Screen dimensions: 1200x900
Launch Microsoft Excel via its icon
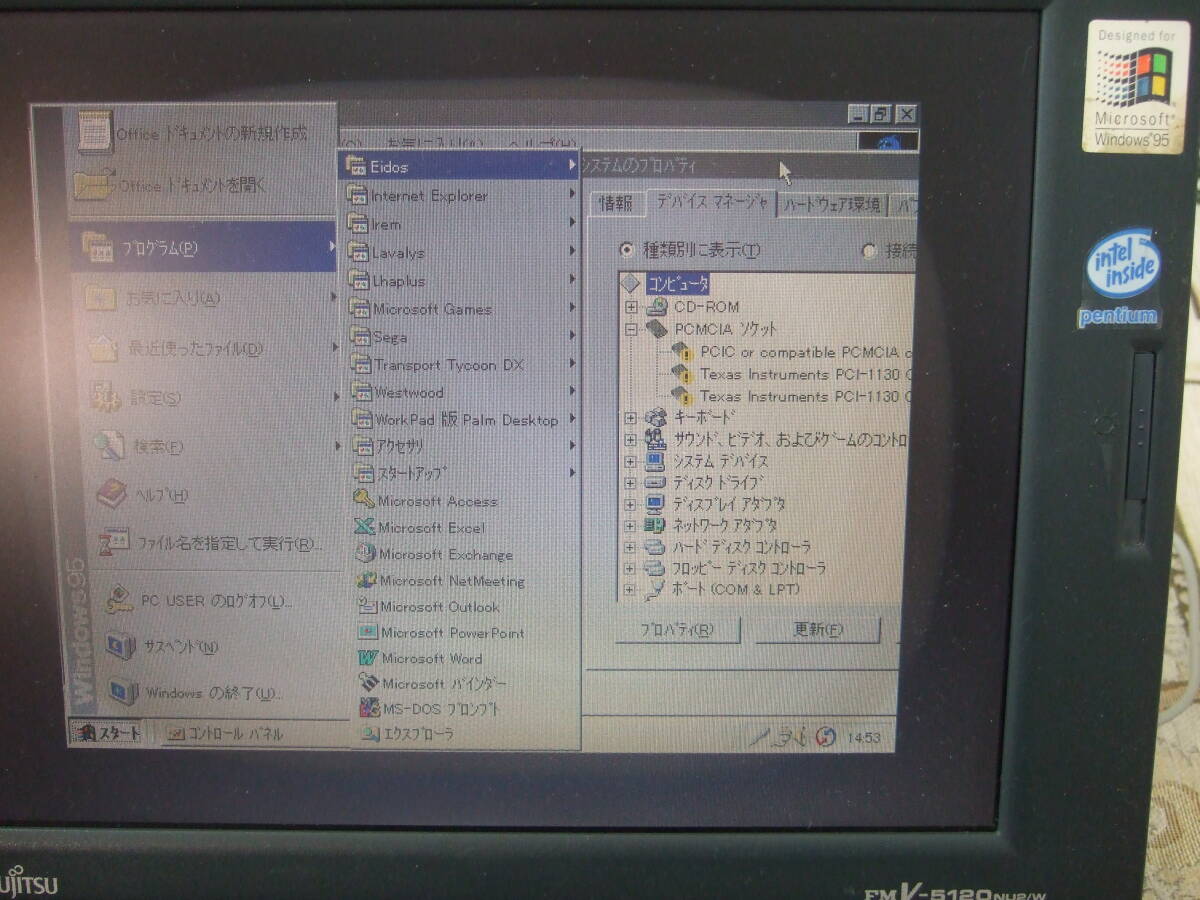pos(365,527)
